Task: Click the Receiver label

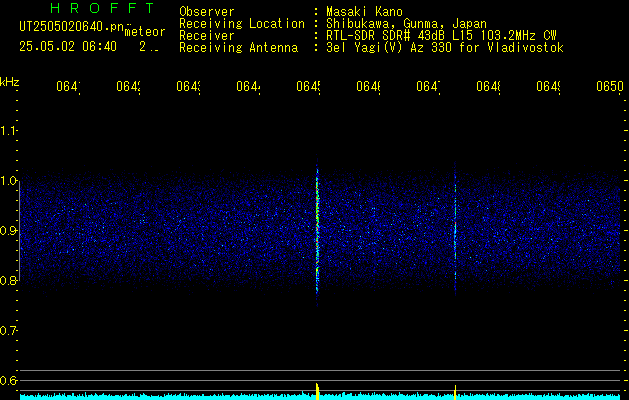Action: 207,36
